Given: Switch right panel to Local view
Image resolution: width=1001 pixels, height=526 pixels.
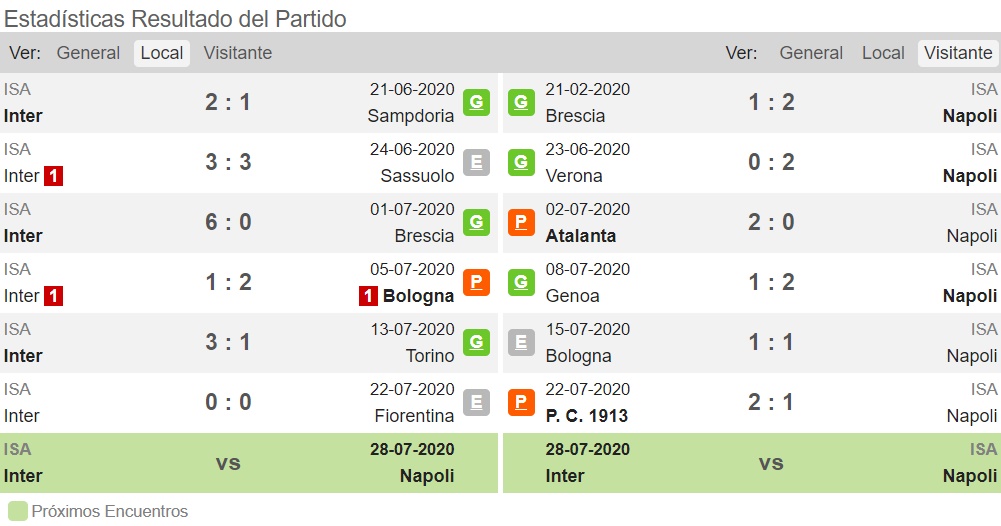Looking at the screenshot, I should click(x=883, y=53).
